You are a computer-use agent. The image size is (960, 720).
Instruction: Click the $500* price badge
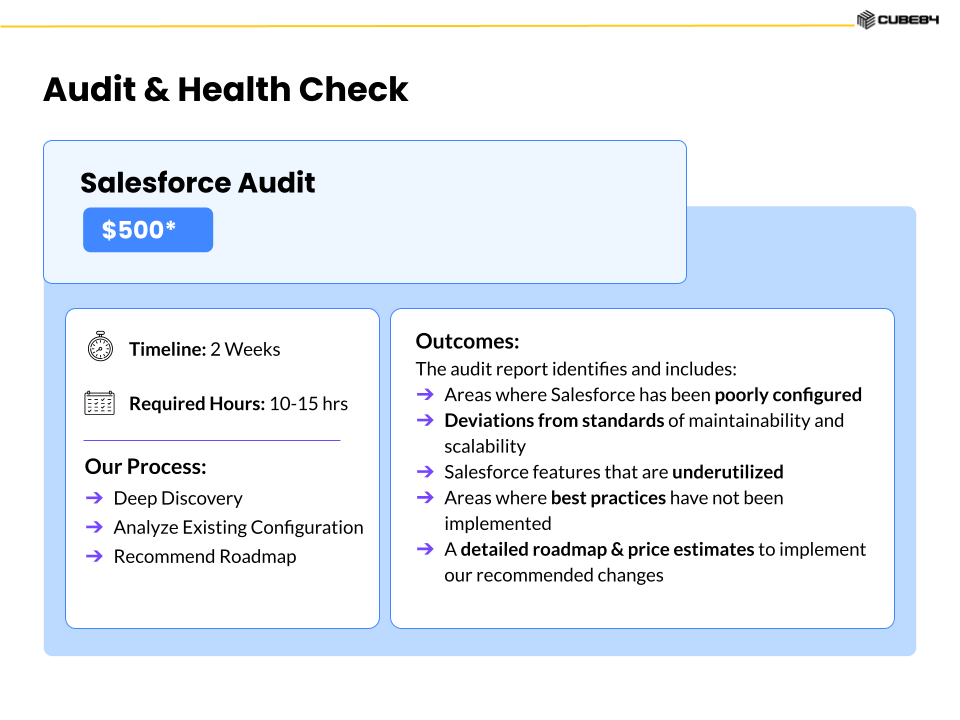148,230
